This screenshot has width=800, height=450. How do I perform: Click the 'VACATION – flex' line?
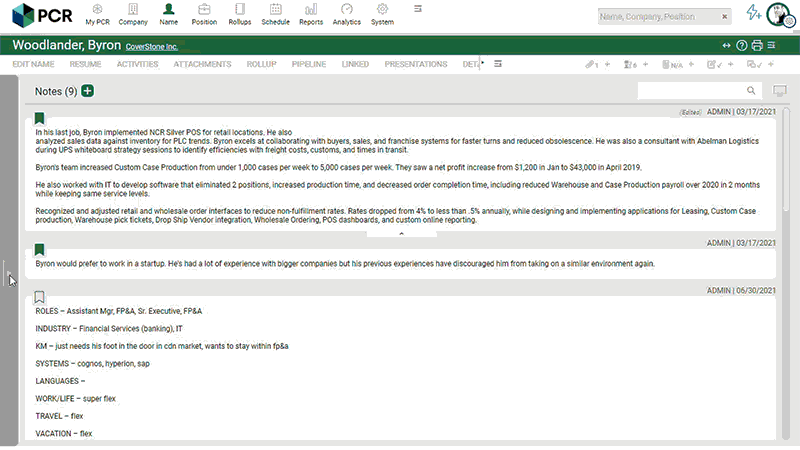point(64,434)
